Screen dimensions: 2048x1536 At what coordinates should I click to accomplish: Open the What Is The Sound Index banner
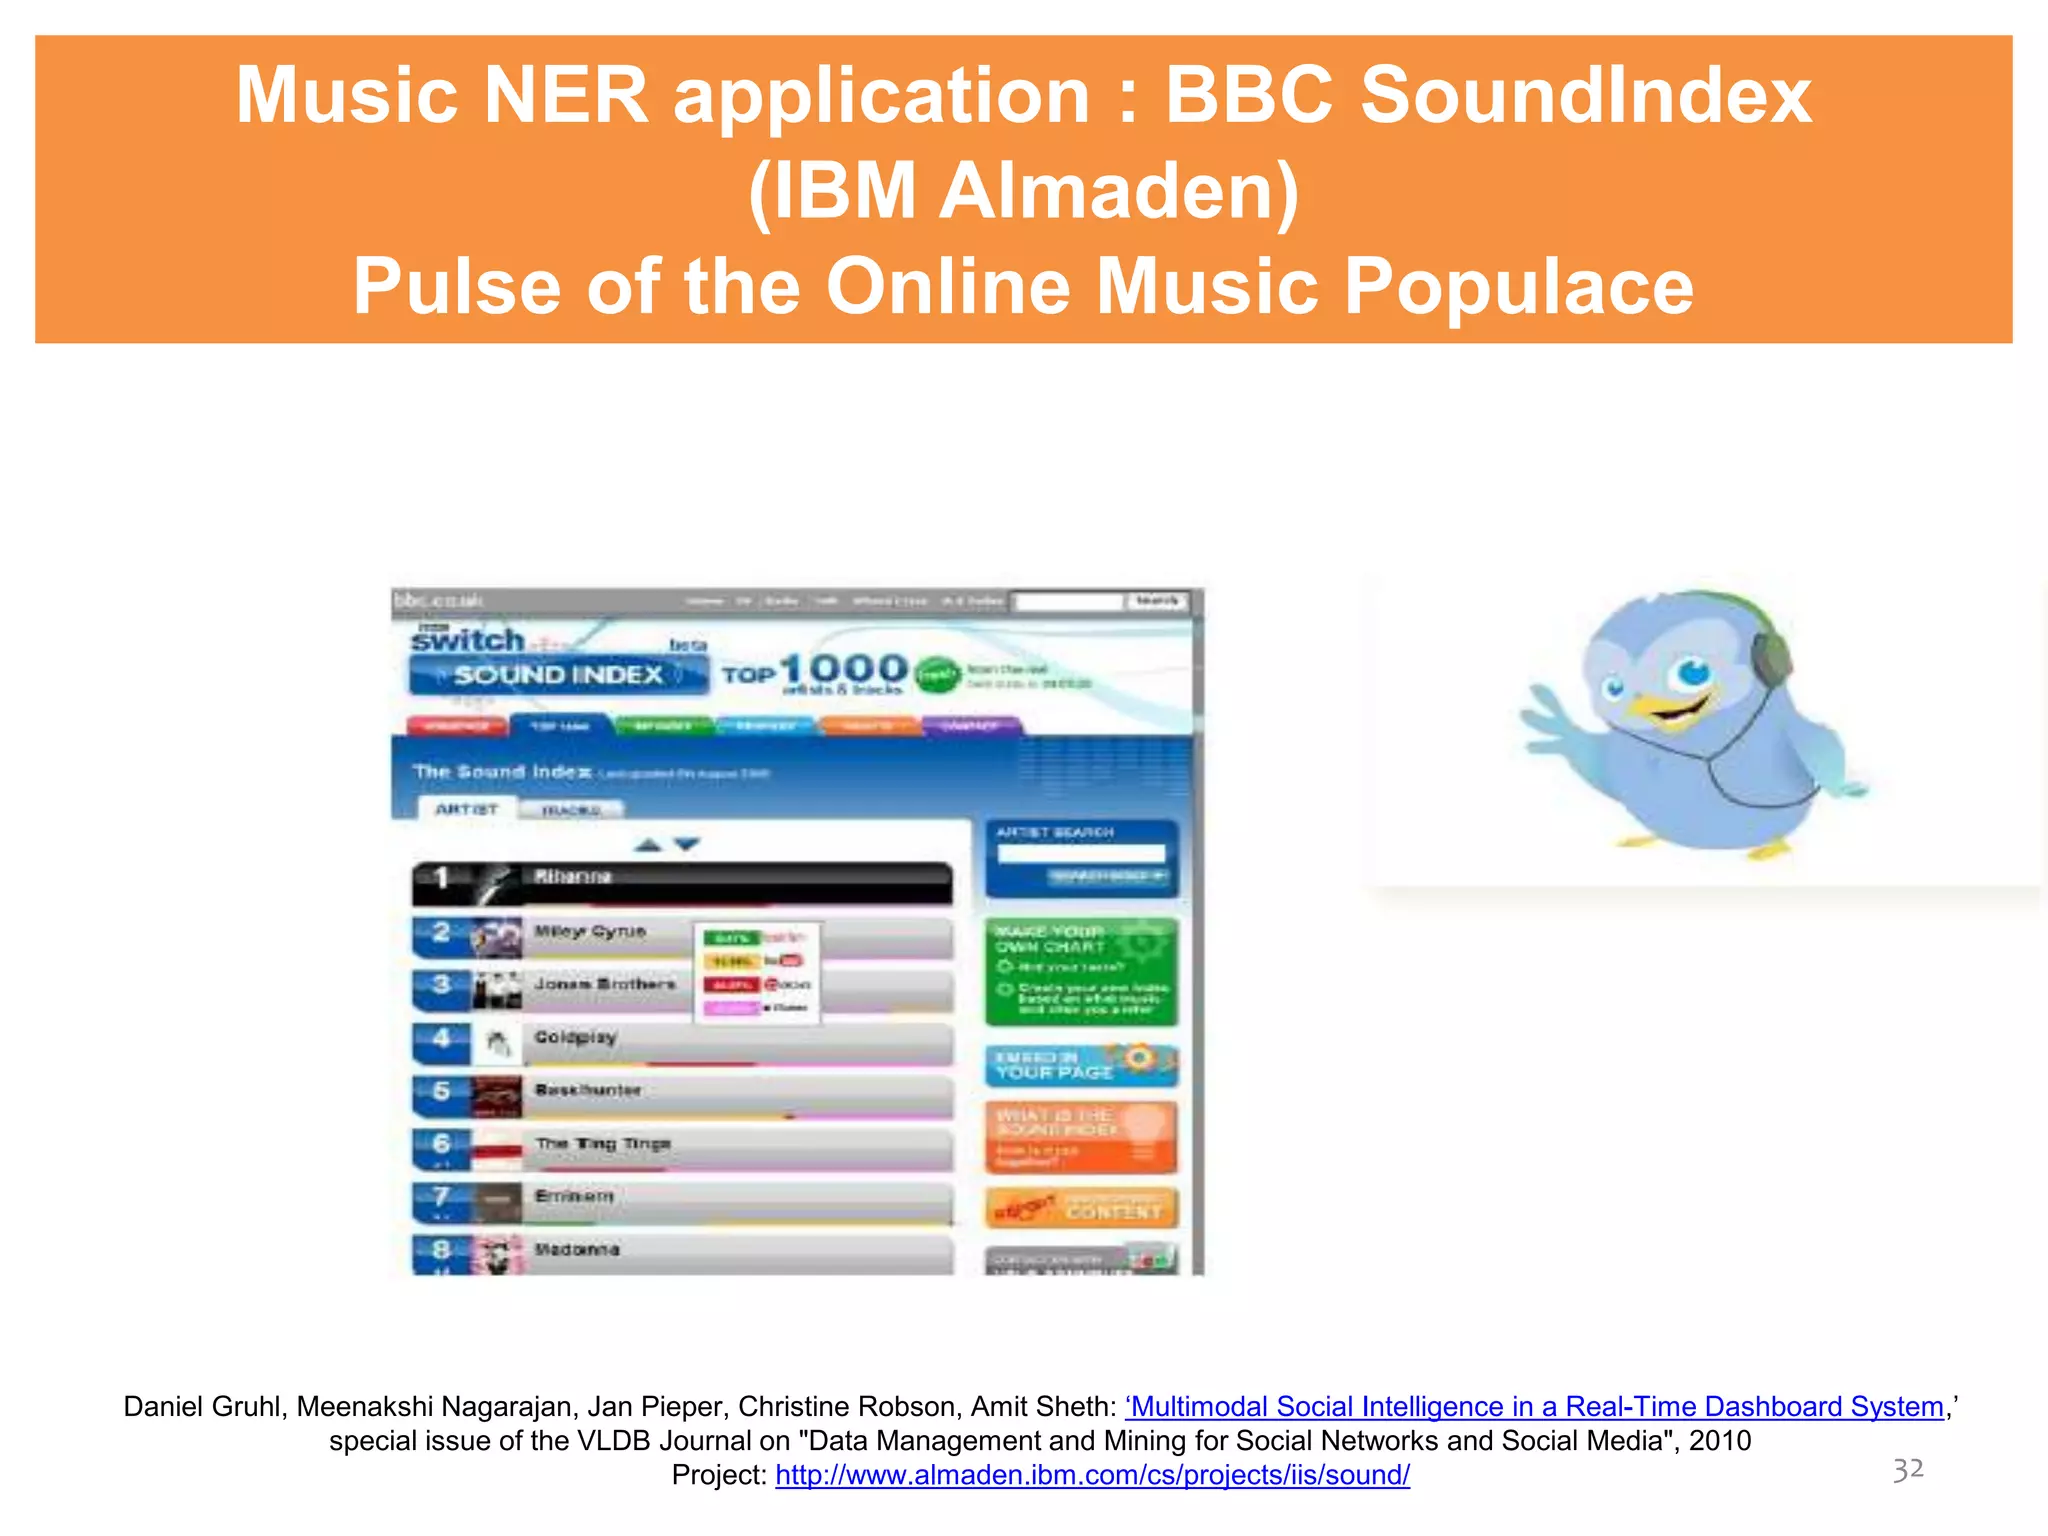coord(1081,1137)
